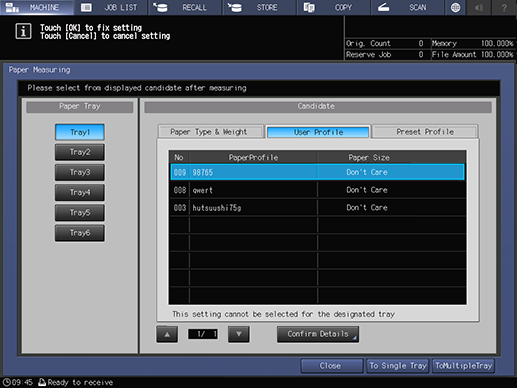The width and height of the screenshot is (517, 388).
Task: Select Tray4 paper tray
Action: (80, 192)
